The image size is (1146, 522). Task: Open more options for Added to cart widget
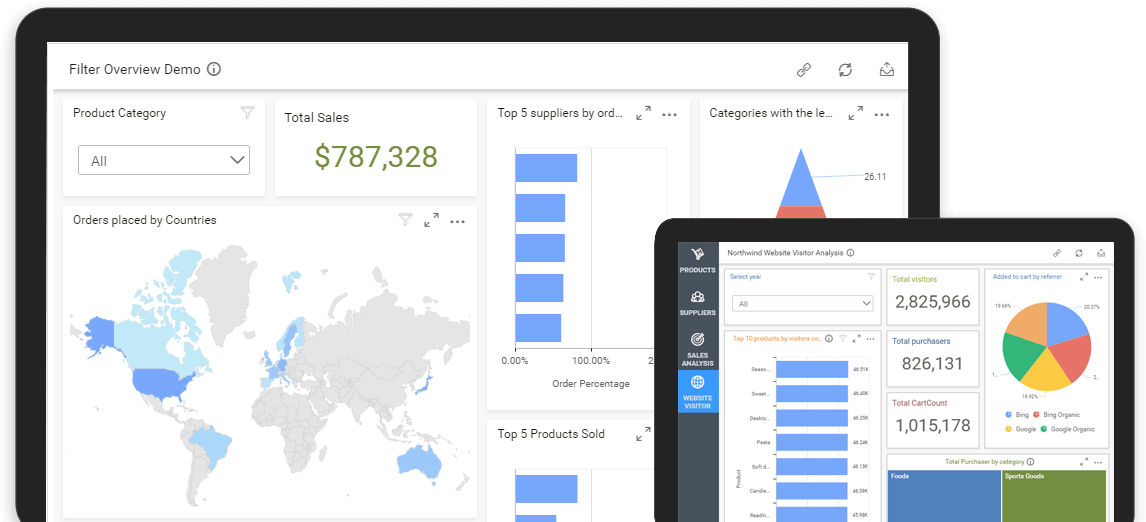tap(1098, 277)
